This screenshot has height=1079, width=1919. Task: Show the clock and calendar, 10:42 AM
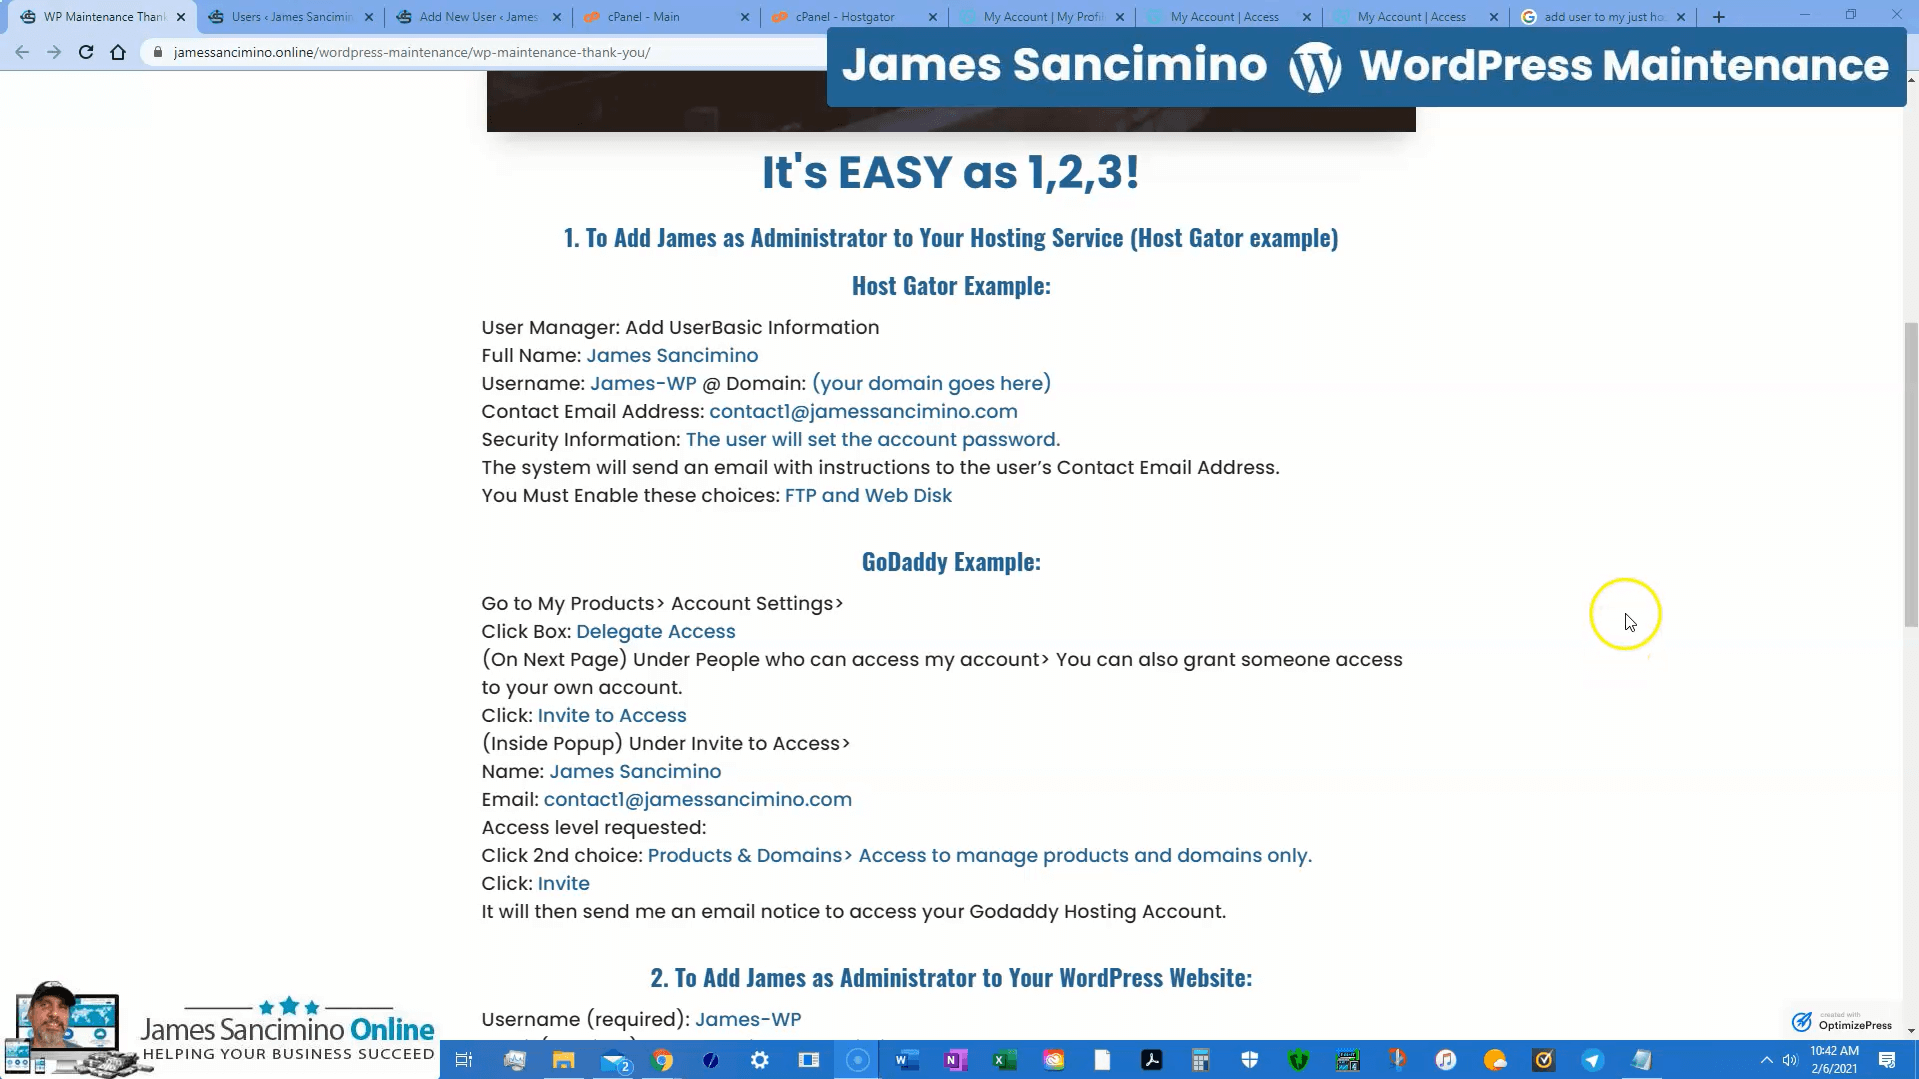1834,1060
